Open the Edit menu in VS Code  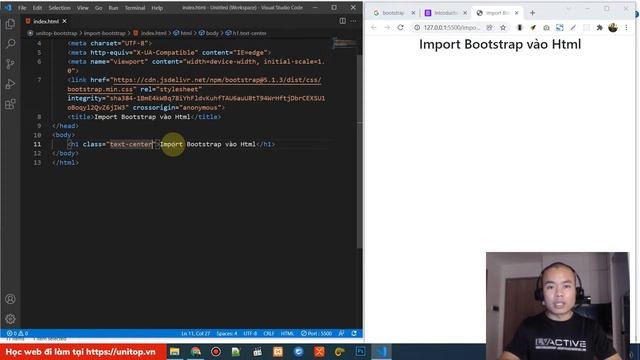37,8
